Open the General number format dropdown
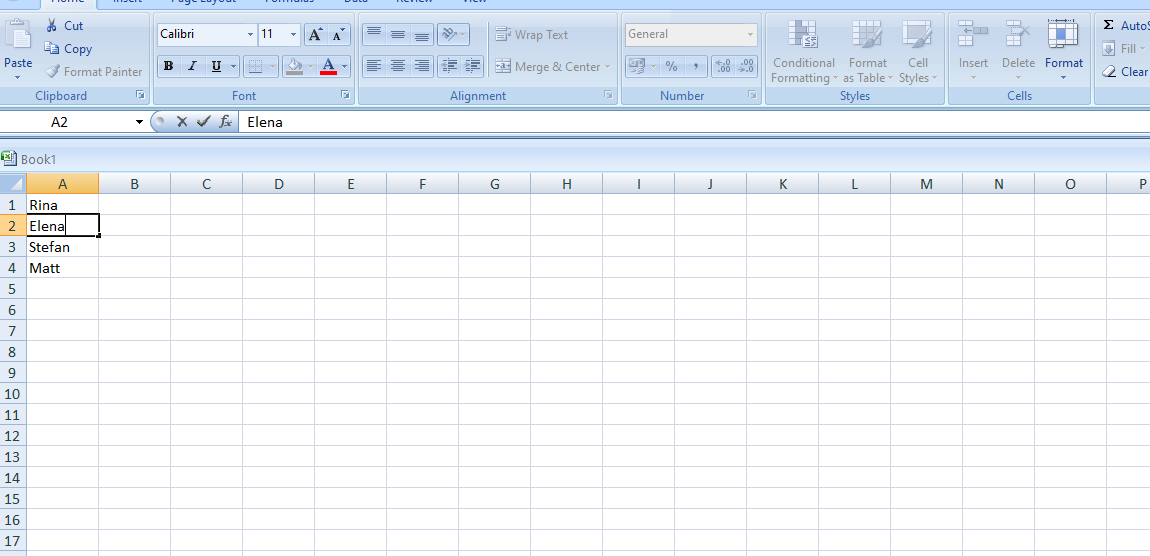 point(750,34)
